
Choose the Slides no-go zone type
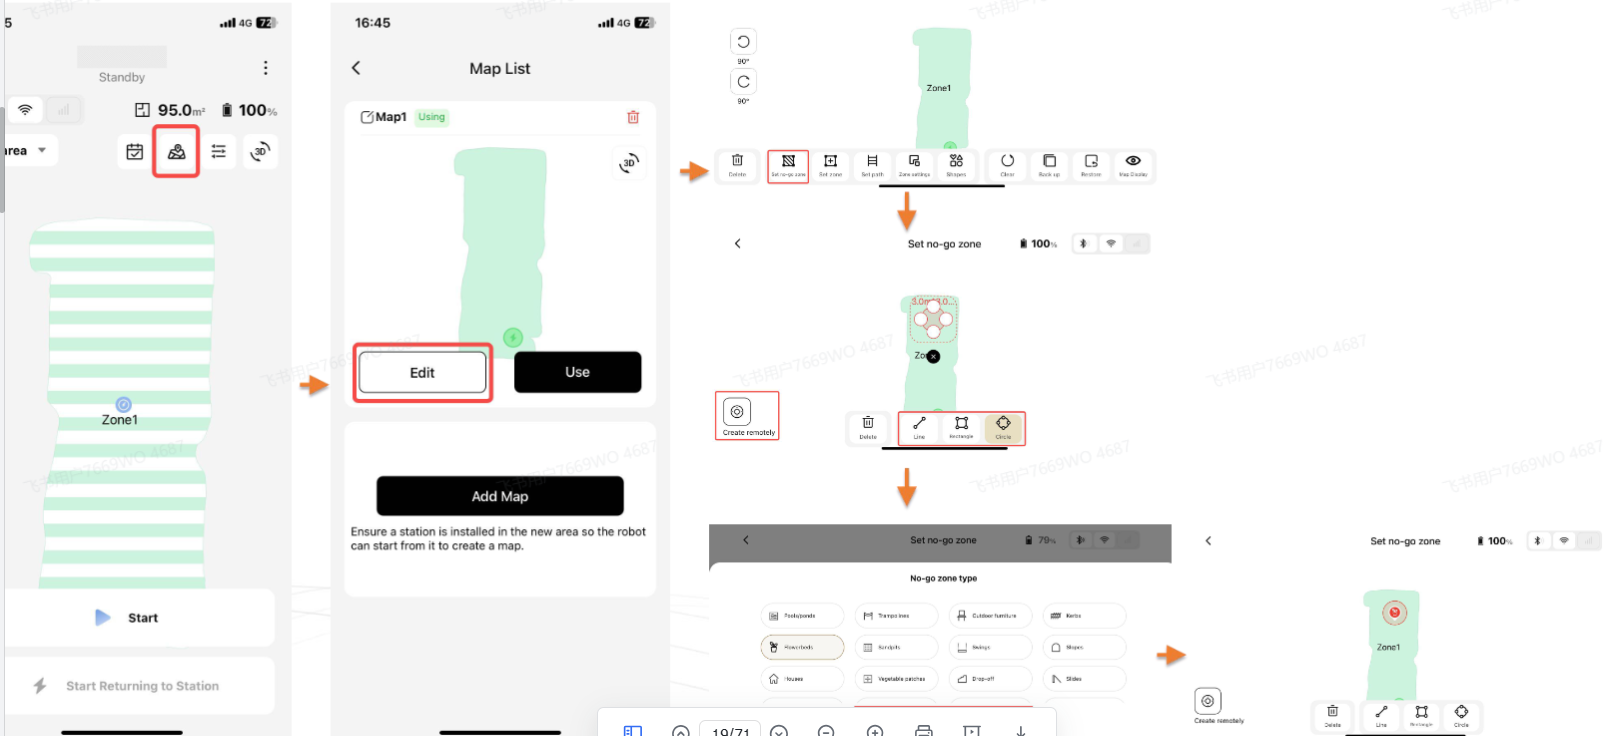pyautogui.click(x=1084, y=678)
